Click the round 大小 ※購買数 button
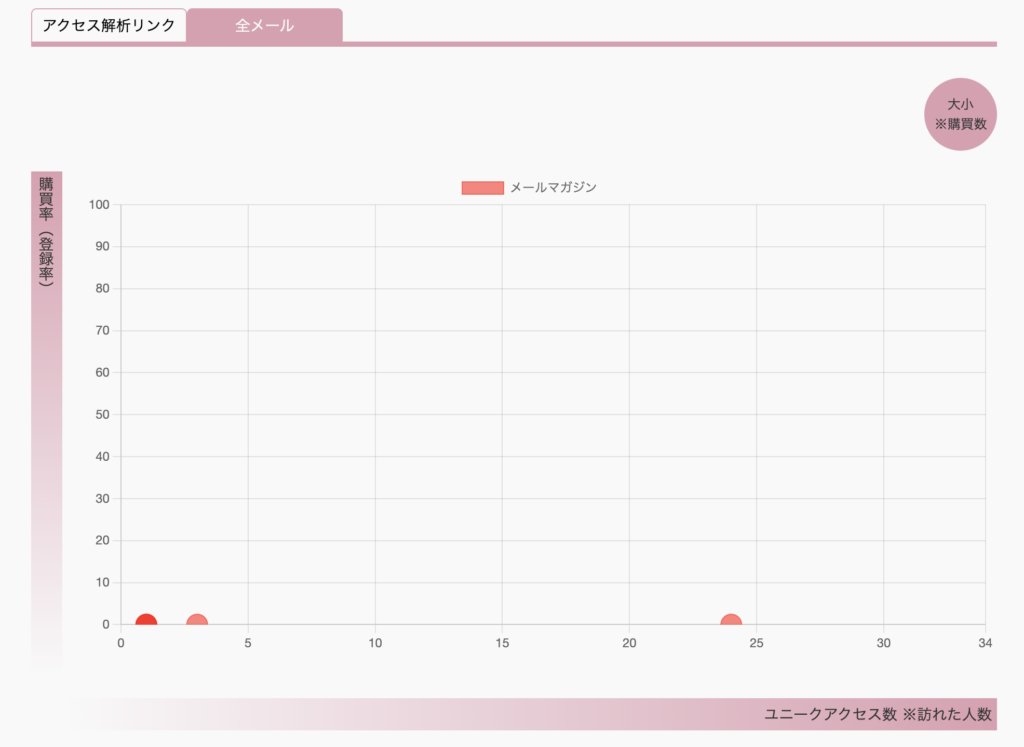The height and width of the screenshot is (747, 1024). point(960,114)
